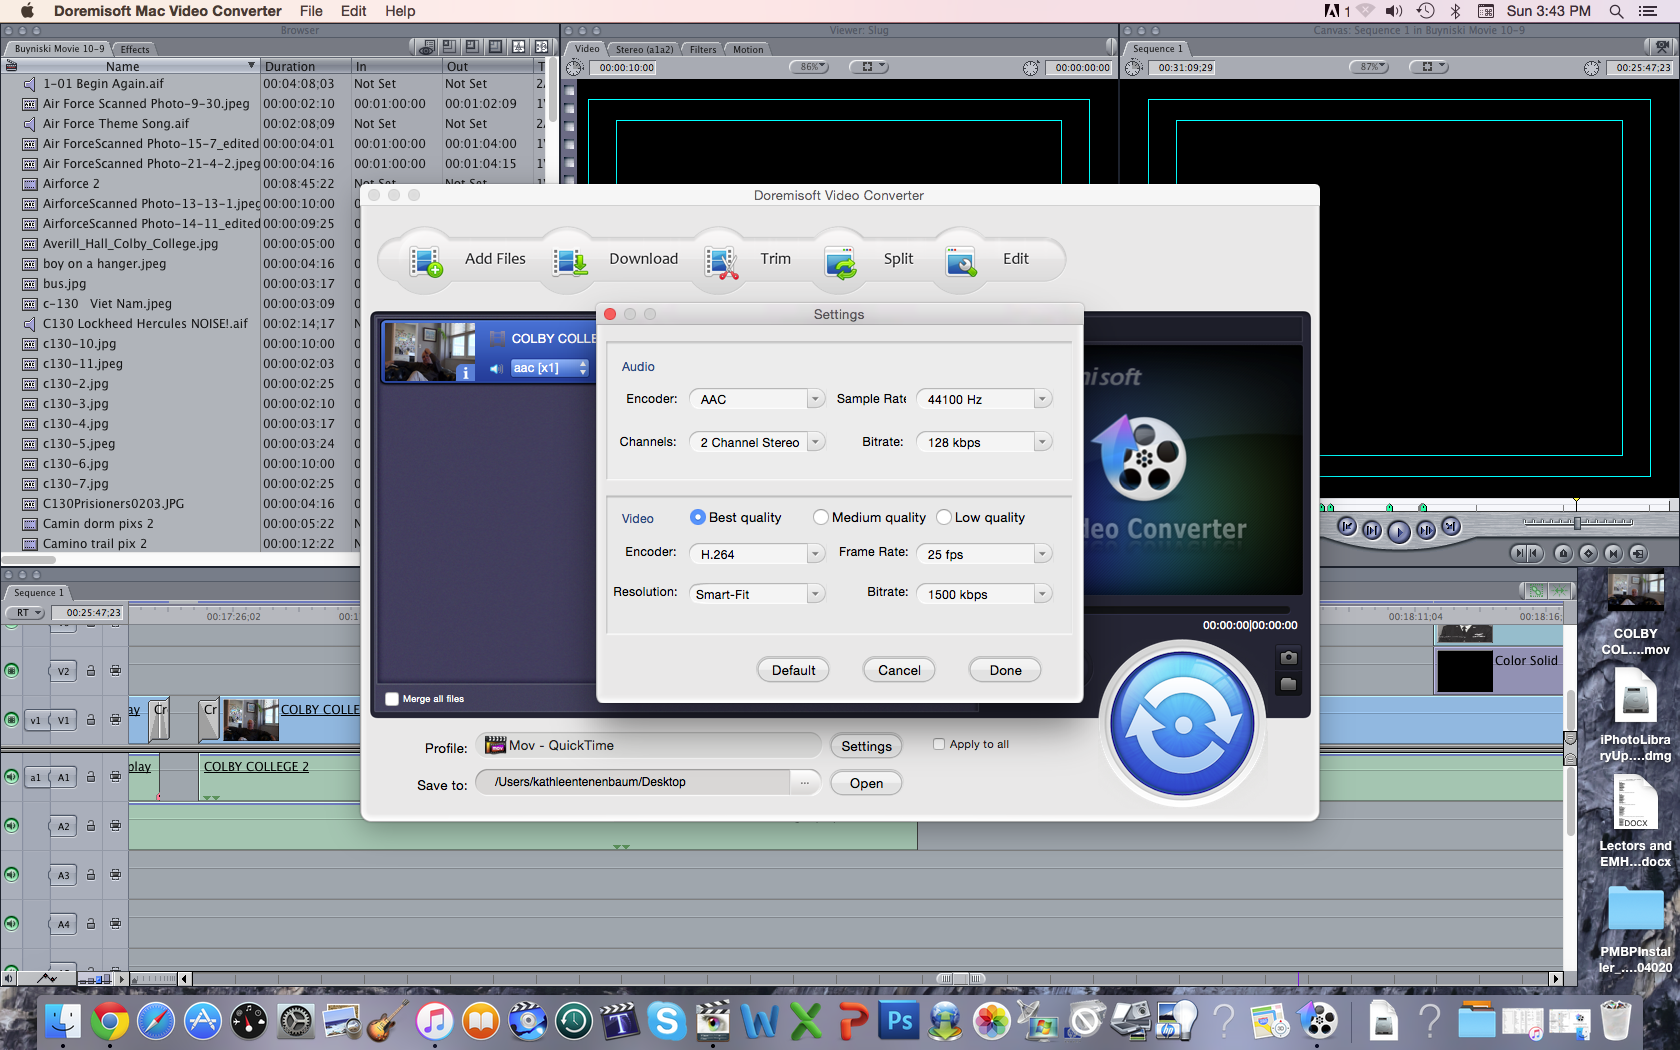The width and height of the screenshot is (1680, 1050).
Task: Mute audio track A1 with its green speaker
Action: point(12,776)
